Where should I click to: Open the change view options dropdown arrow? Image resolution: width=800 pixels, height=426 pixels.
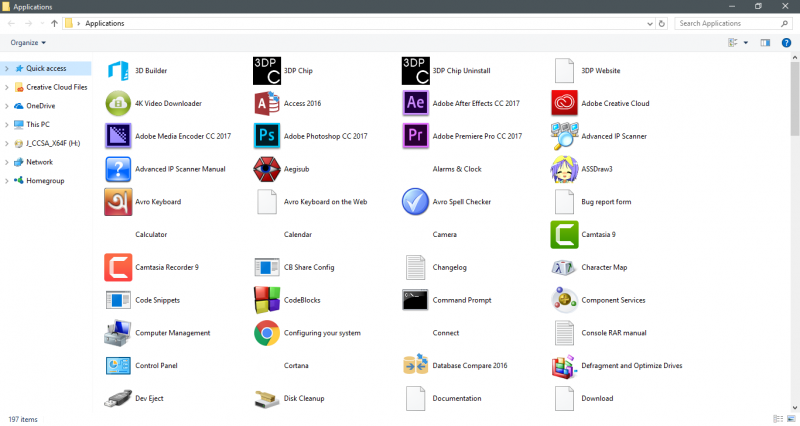point(745,43)
